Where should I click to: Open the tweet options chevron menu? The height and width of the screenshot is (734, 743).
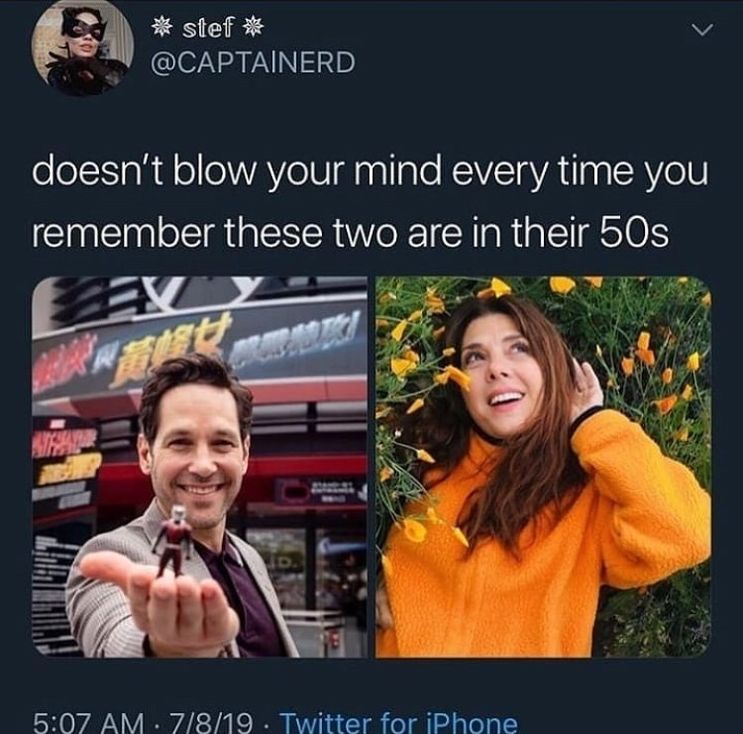[702, 30]
